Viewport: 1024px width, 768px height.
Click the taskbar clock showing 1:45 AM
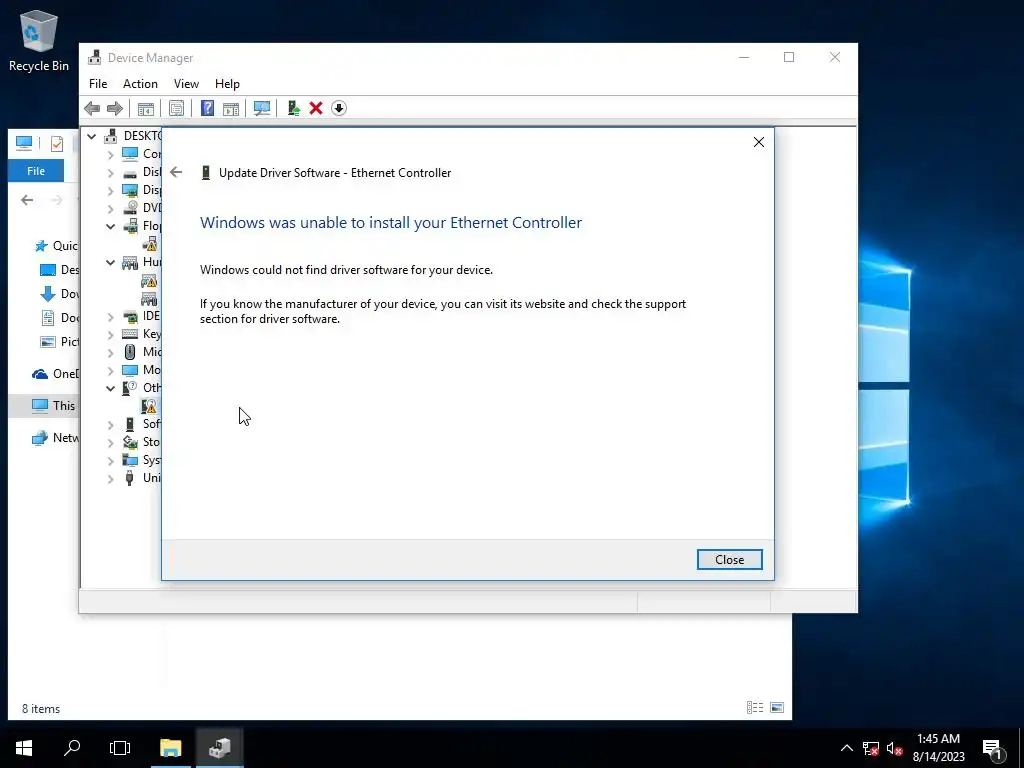938,748
